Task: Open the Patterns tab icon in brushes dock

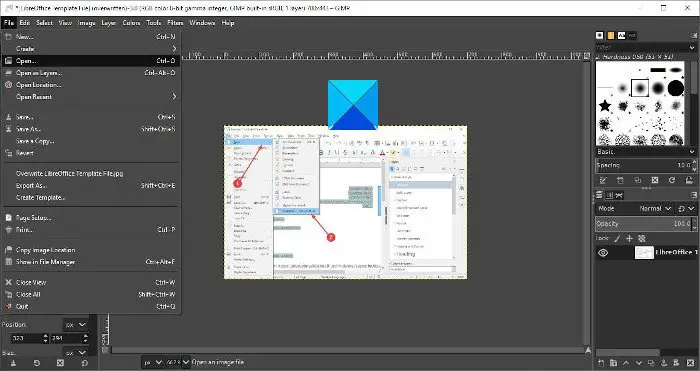Action: pos(611,36)
